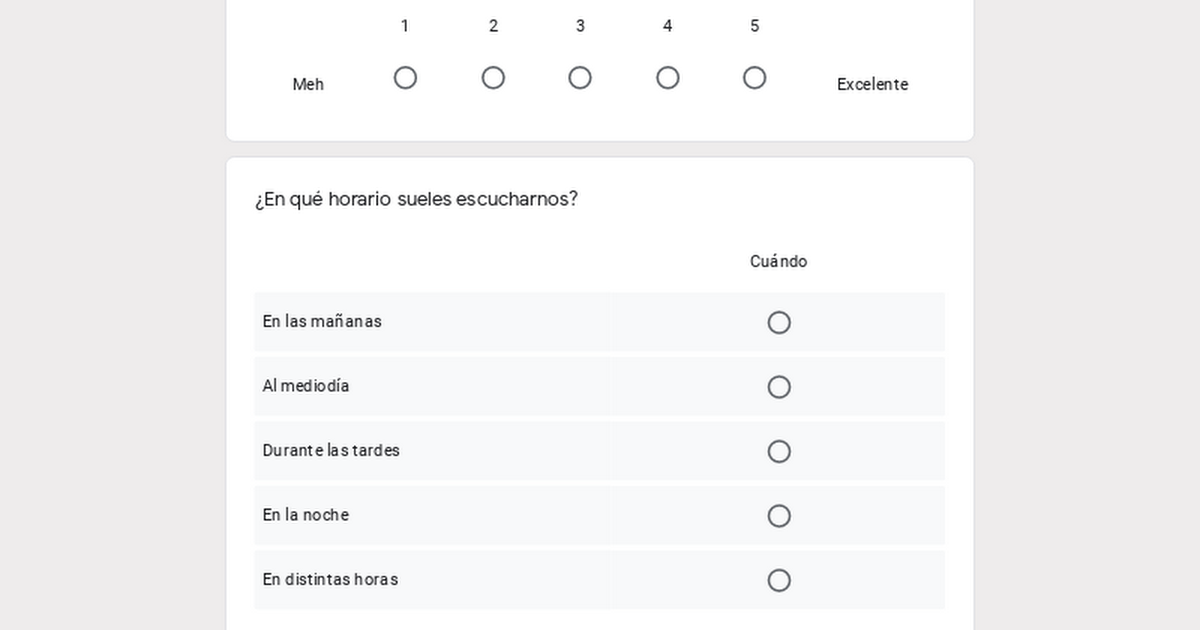Click the 'Al mediodía' row label text
Screen dimensions: 1200x630
(x=306, y=386)
